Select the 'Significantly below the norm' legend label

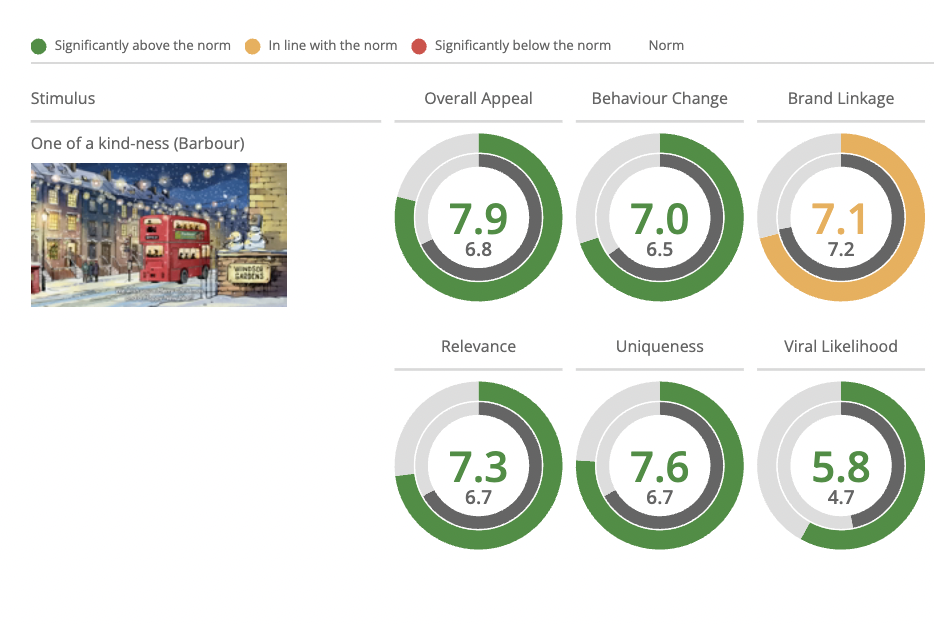point(522,46)
